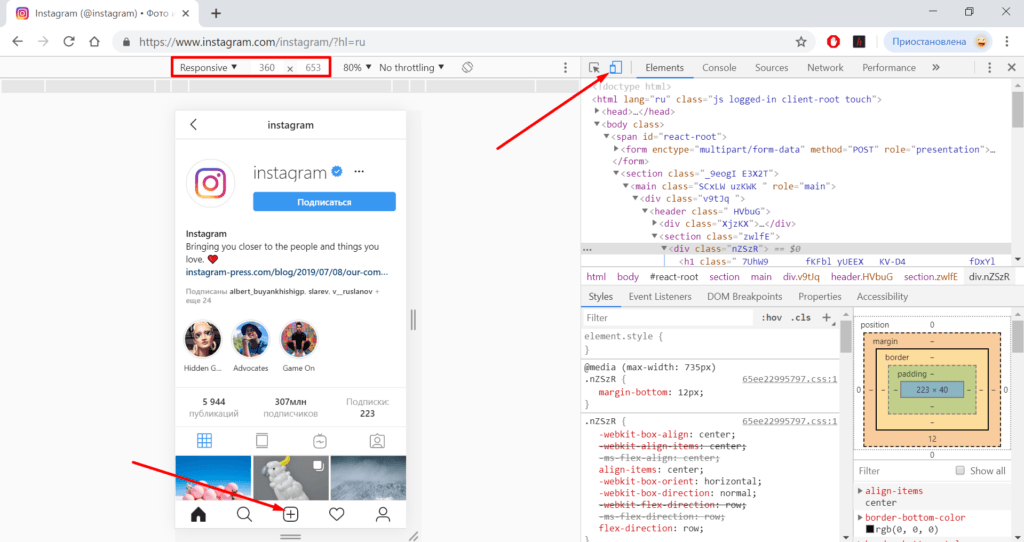Enable the Show all checkbox
1024x542 pixels.
tap(960, 470)
